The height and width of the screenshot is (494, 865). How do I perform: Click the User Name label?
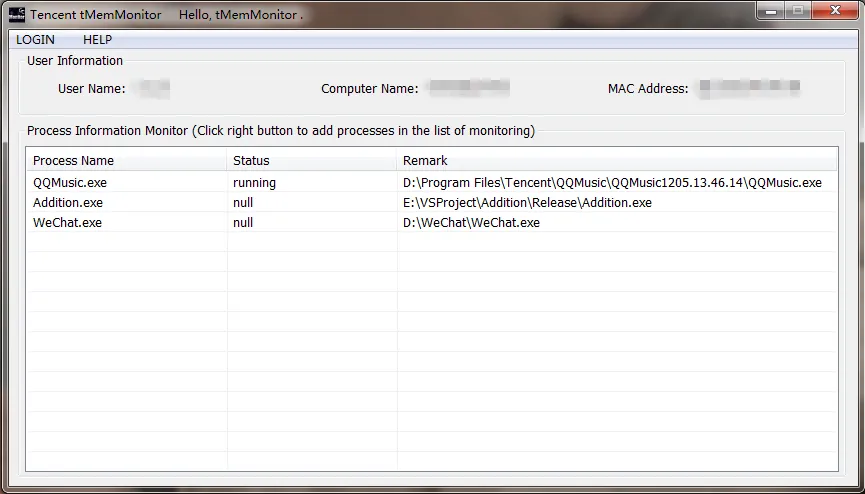pos(92,88)
